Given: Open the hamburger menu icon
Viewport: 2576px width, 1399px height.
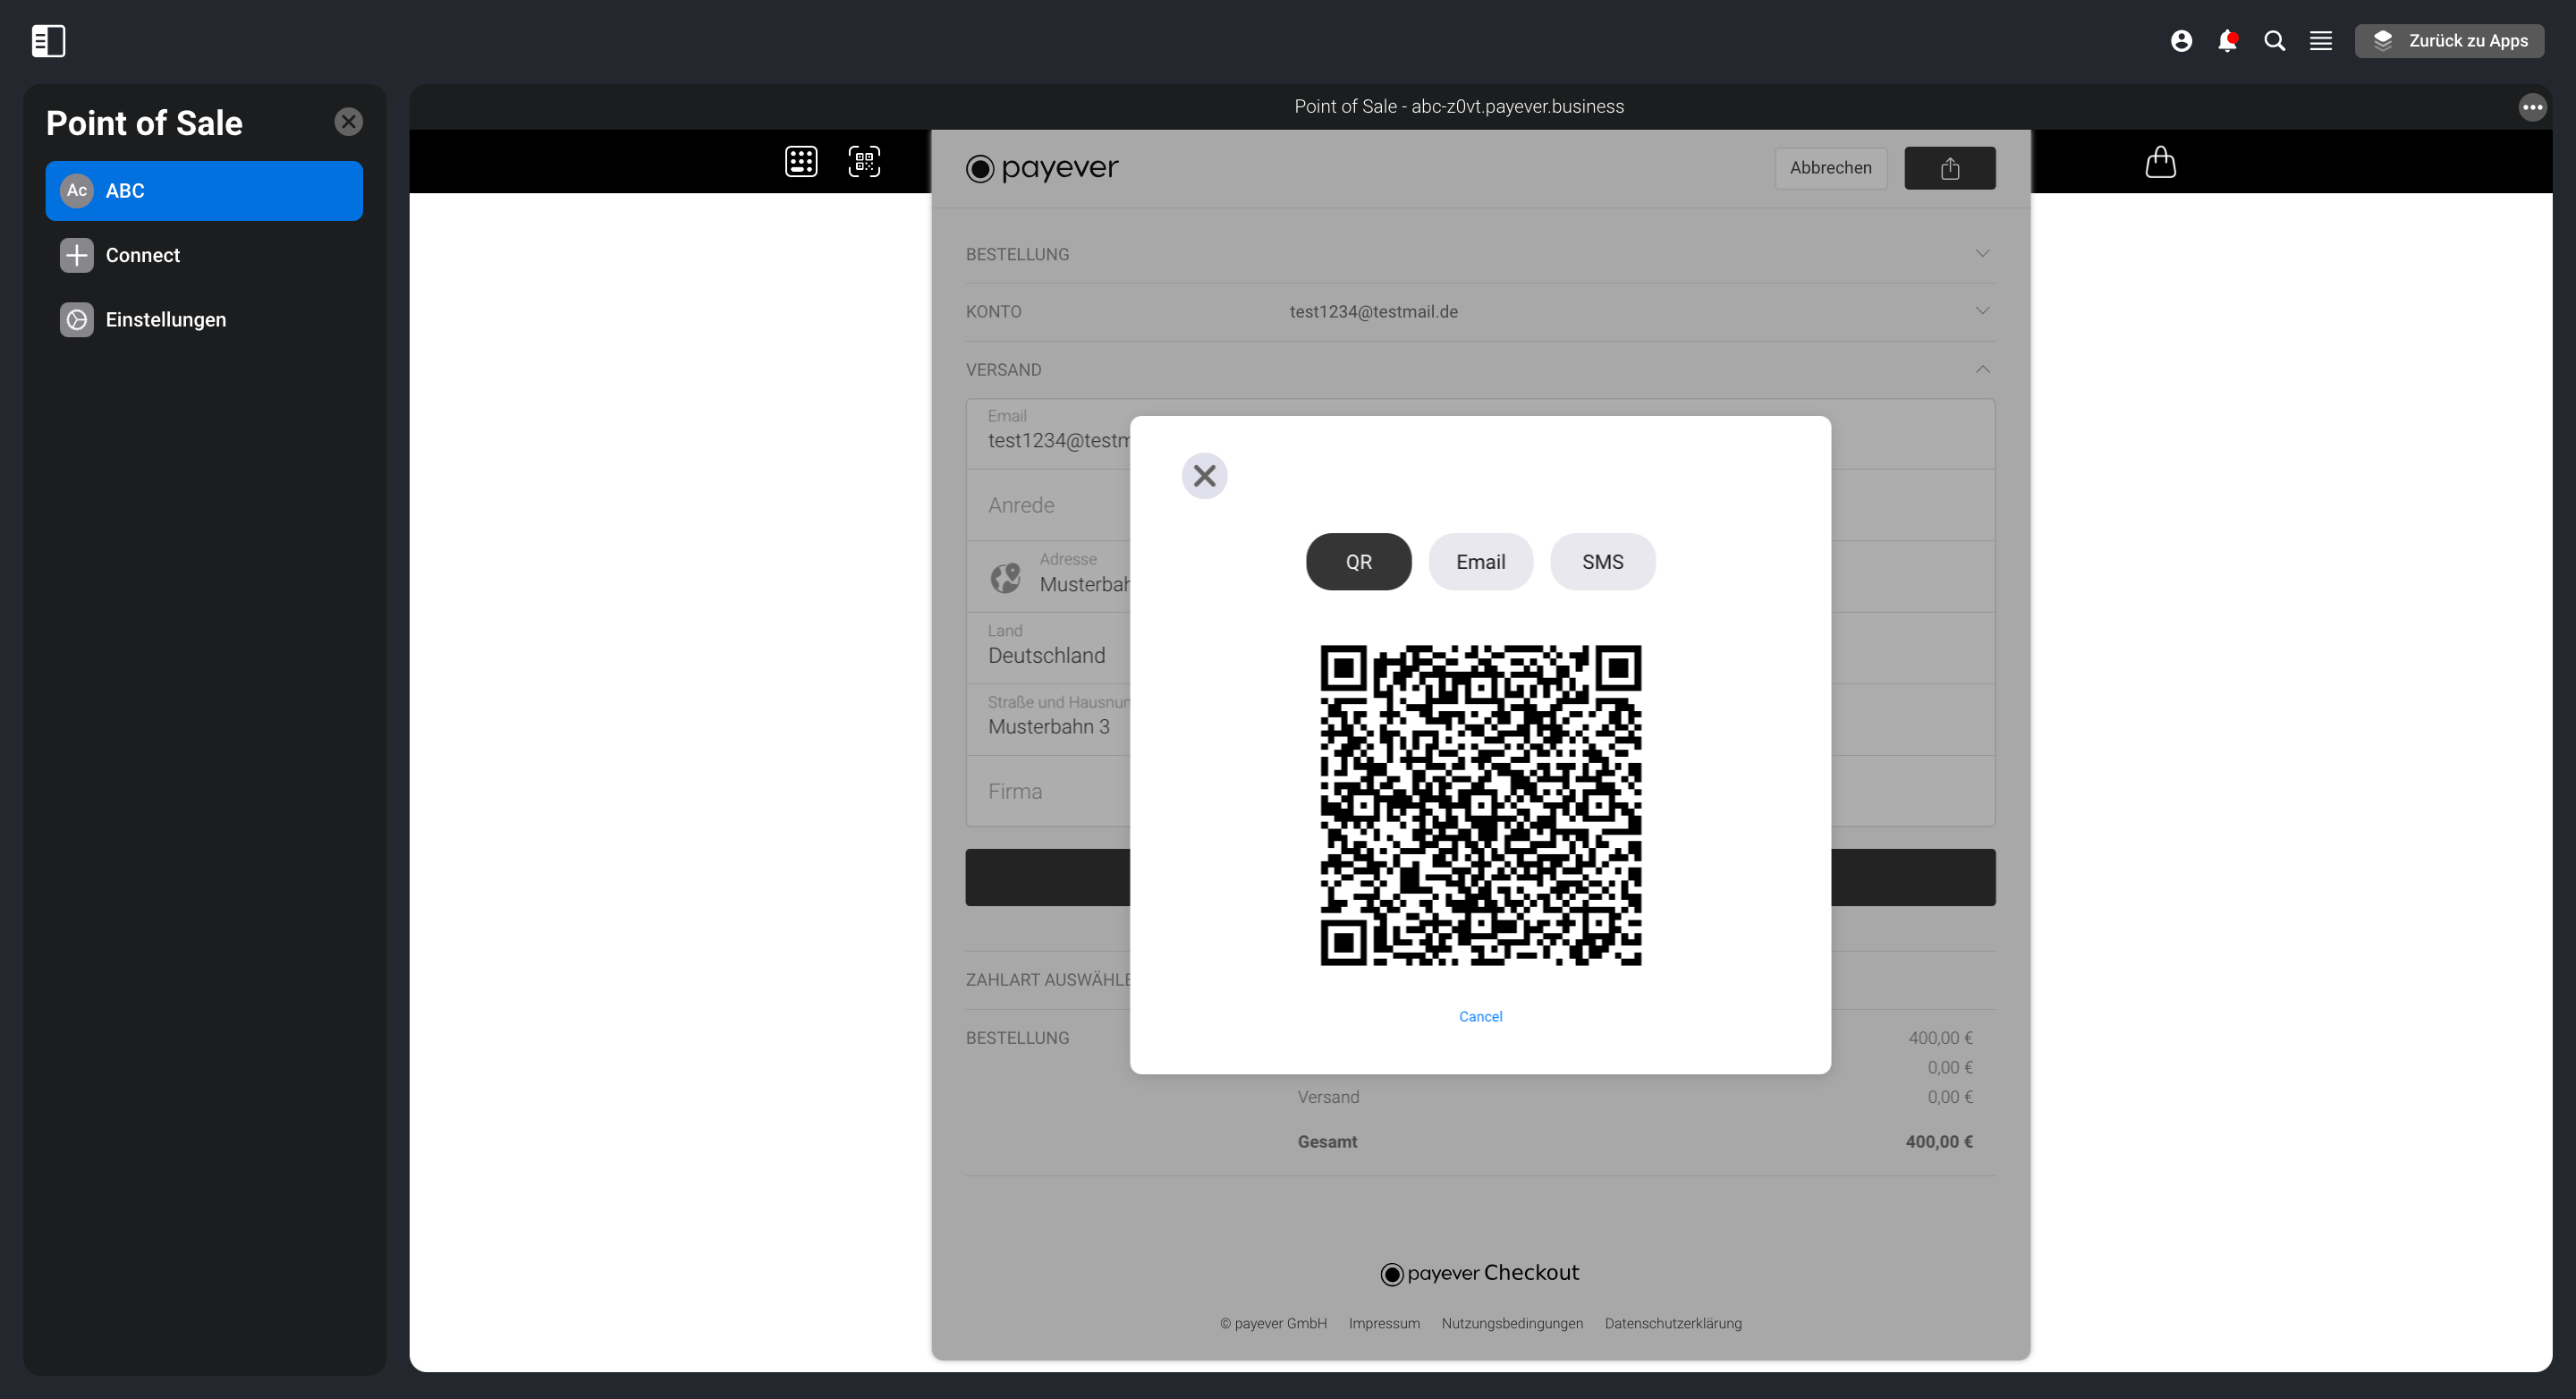Looking at the screenshot, I should coord(2320,41).
